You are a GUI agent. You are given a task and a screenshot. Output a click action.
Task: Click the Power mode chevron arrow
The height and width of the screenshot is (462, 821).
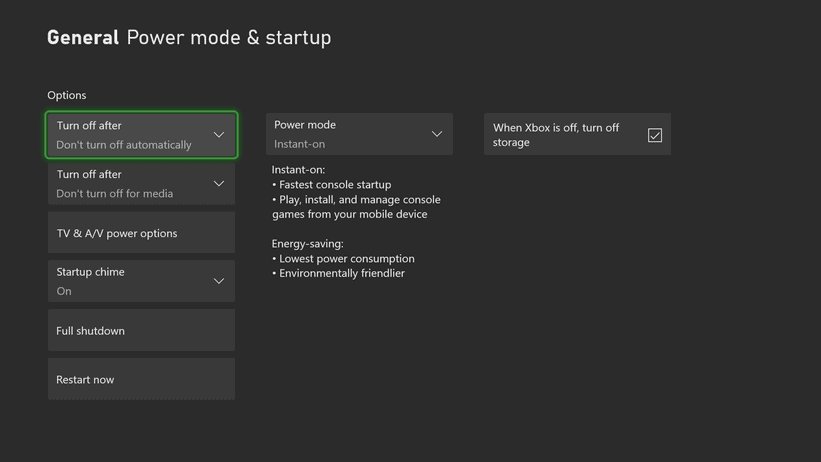[x=436, y=134]
